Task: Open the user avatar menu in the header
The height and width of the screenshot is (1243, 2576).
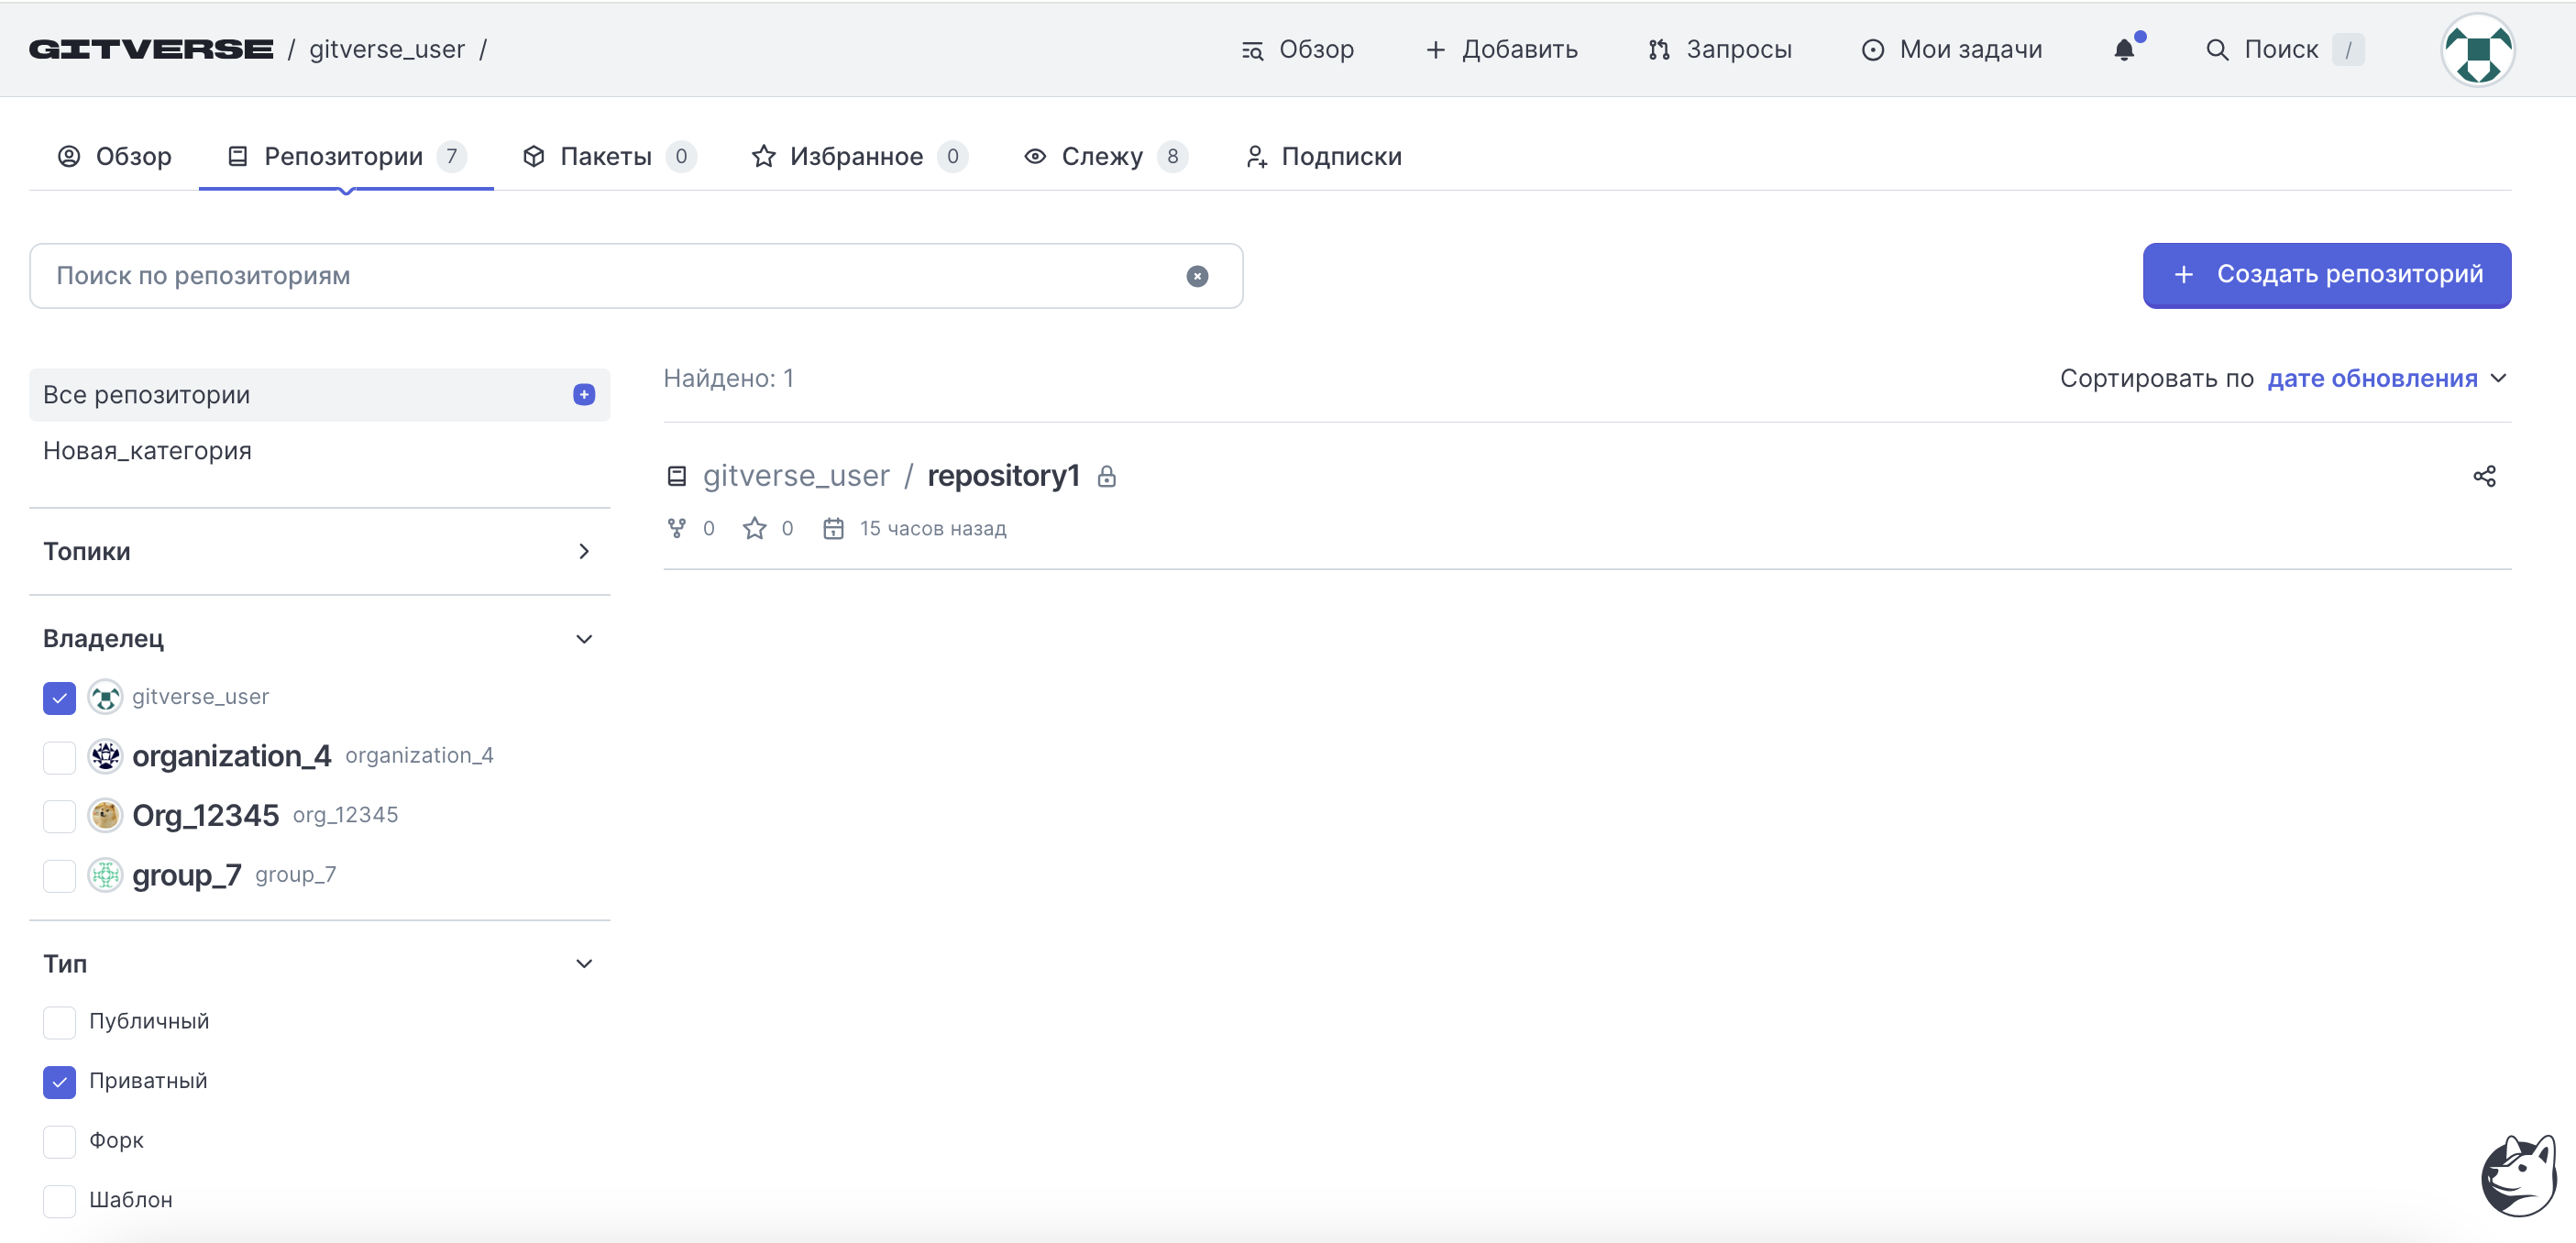Action: [x=2477, y=49]
